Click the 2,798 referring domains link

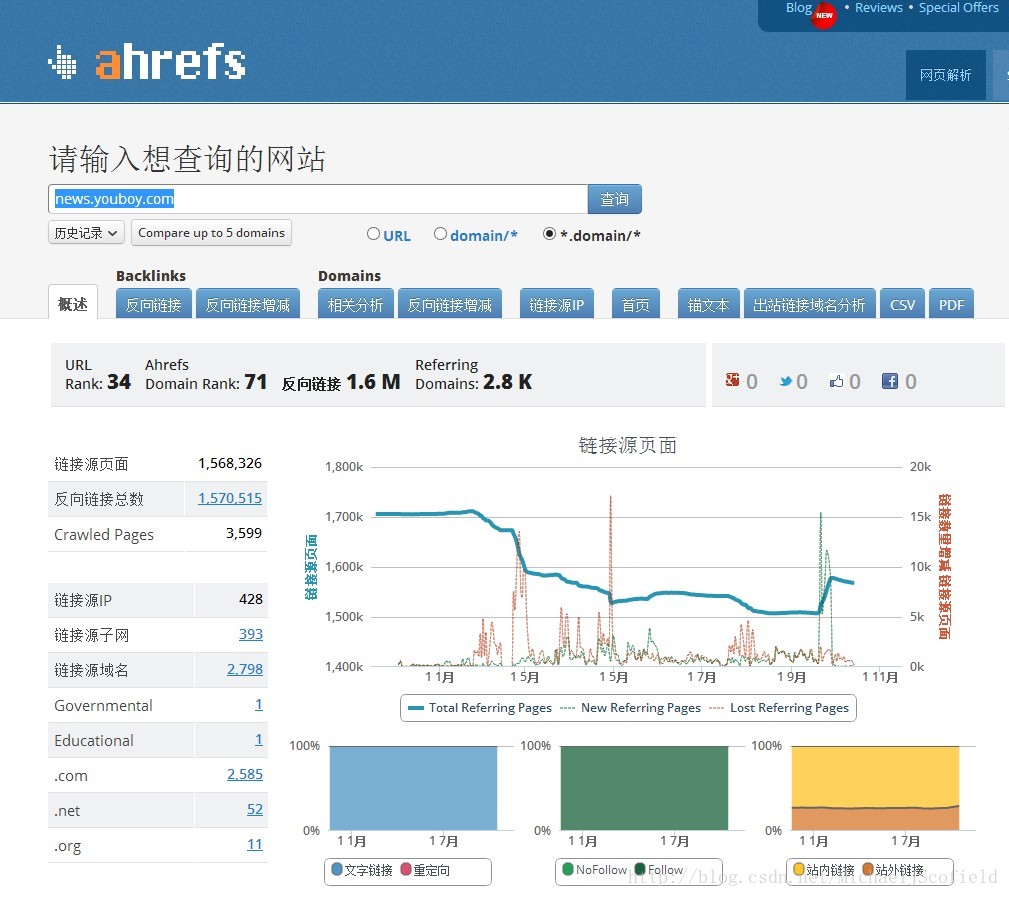[245, 669]
